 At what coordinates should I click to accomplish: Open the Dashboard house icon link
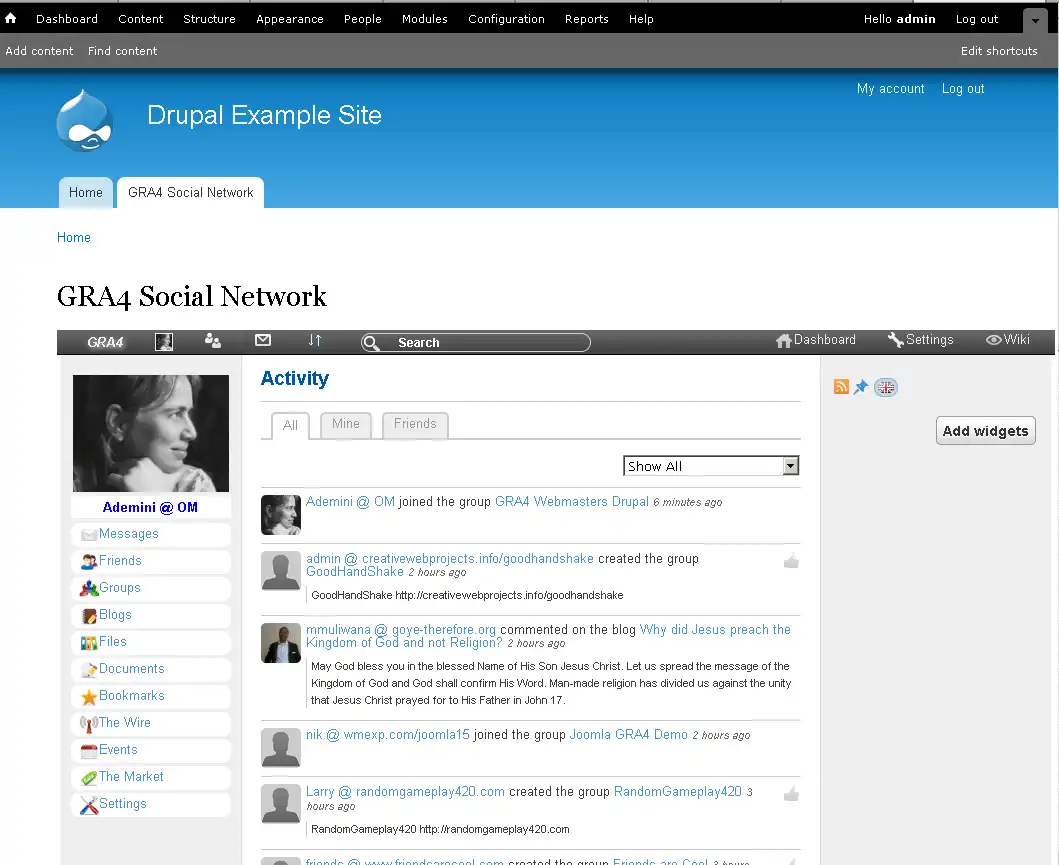click(x=816, y=340)
